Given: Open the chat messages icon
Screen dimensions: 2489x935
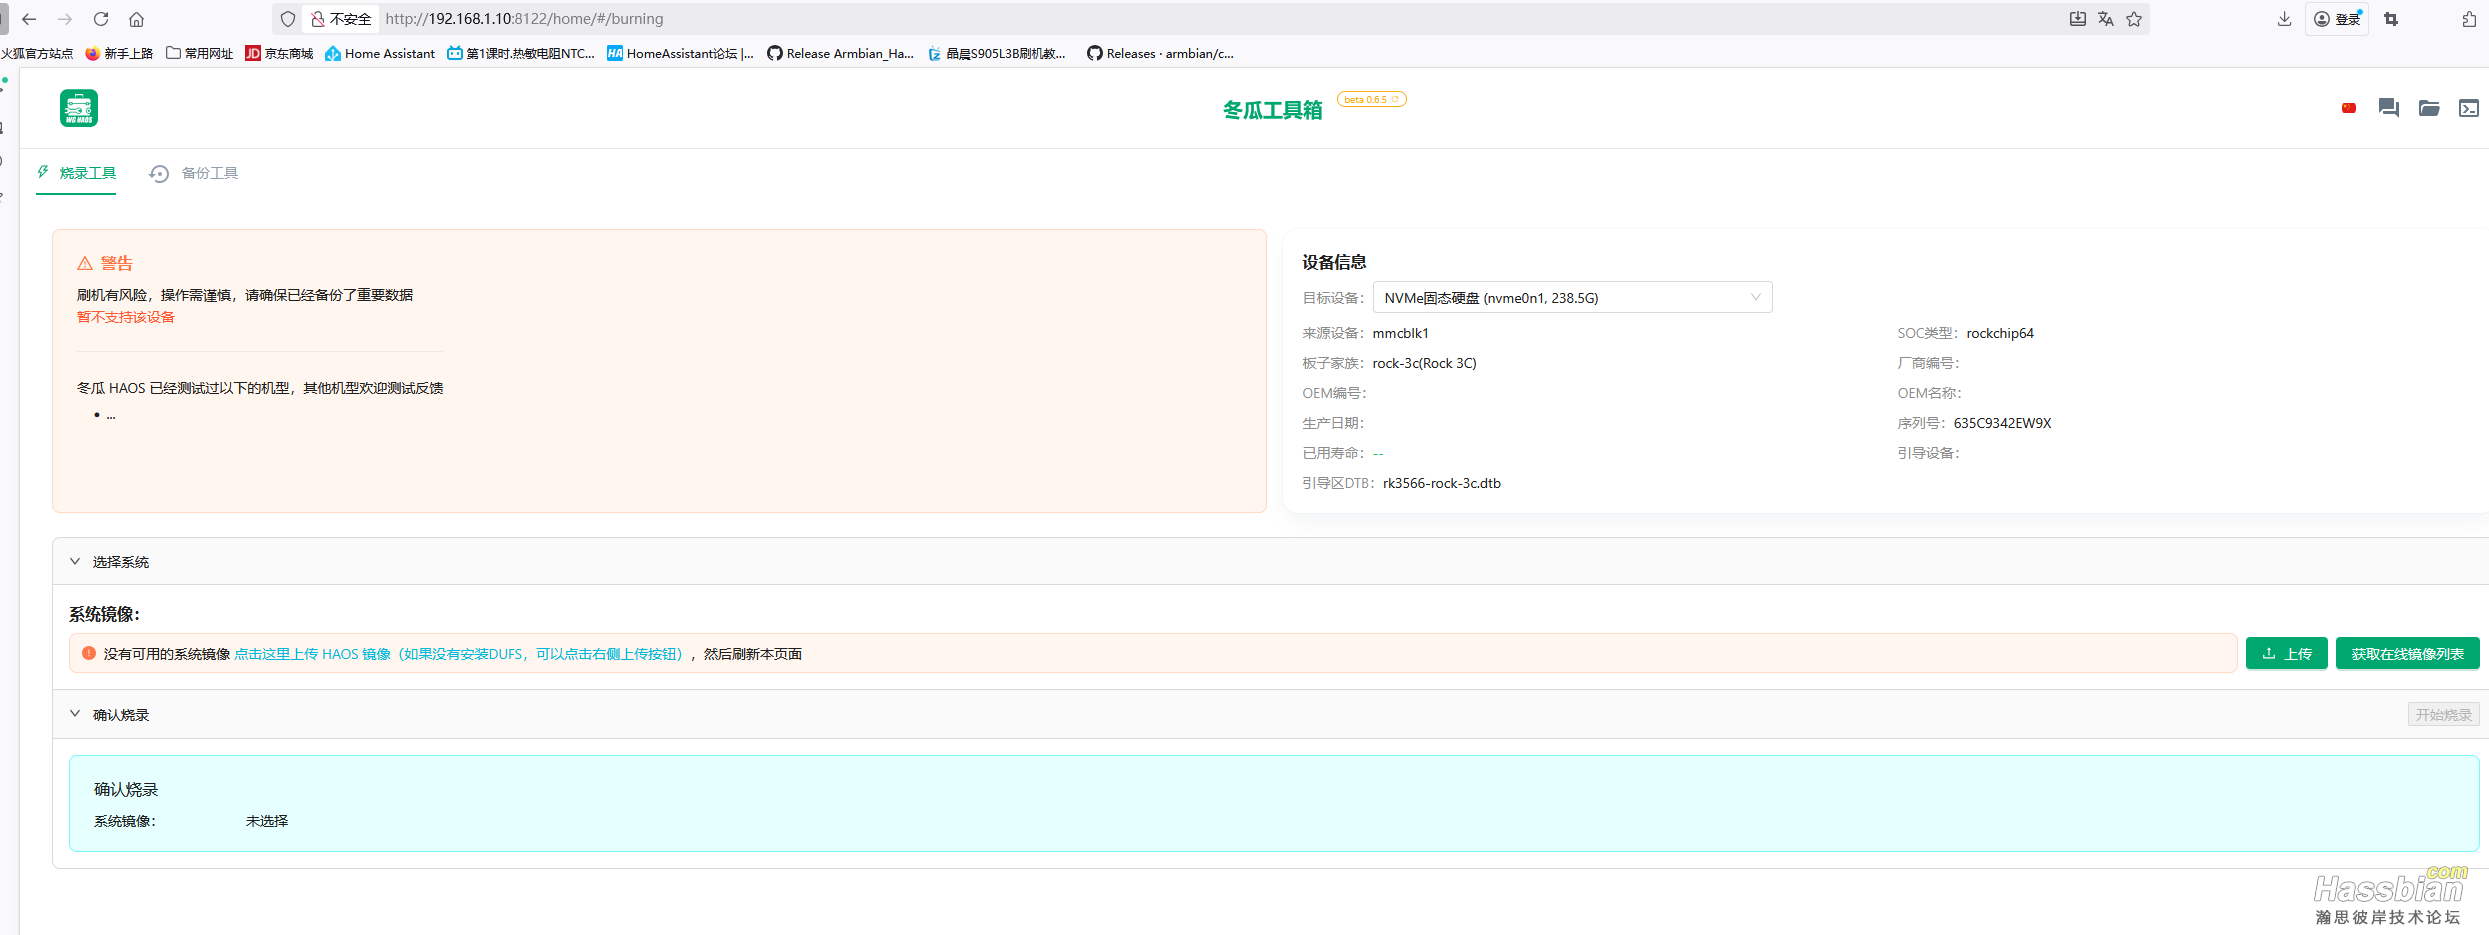Looking at the screenshot, I should pyautogui.click(x=2388, y=108).
